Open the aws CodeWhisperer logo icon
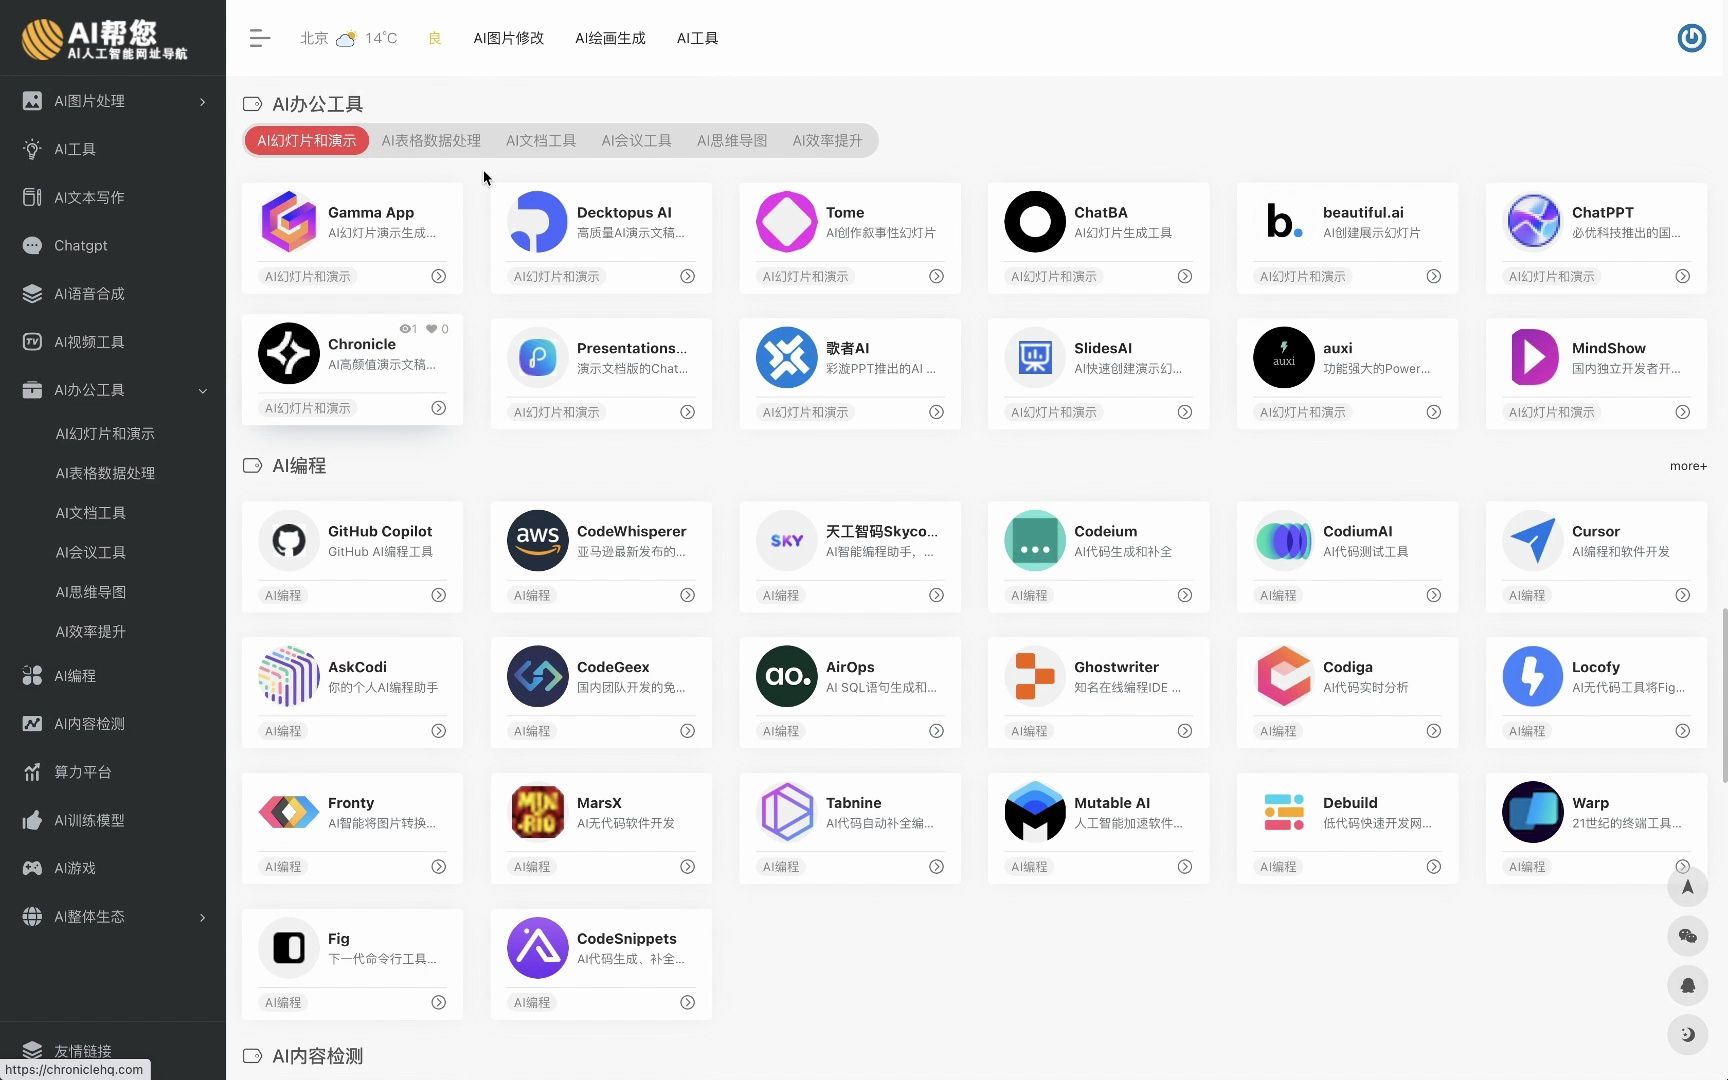 [537, 540]
